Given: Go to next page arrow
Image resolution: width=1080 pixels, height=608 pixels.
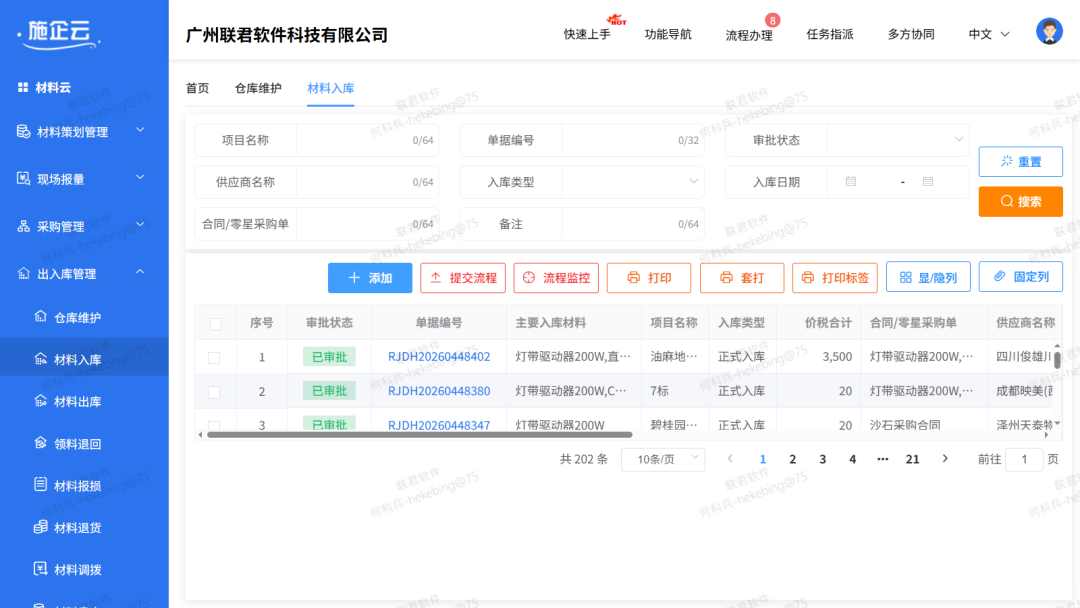Looking at the screenshot, I should click(945, 459).
